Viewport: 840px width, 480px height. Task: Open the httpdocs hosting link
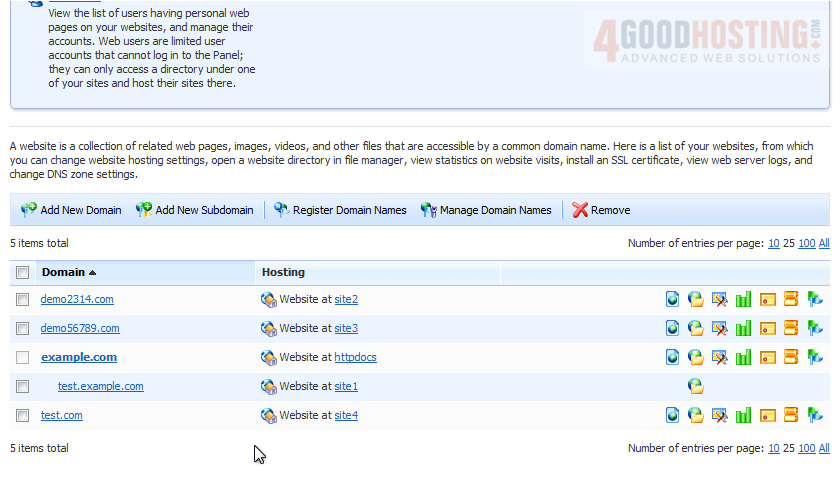click(x=355, y=357)
